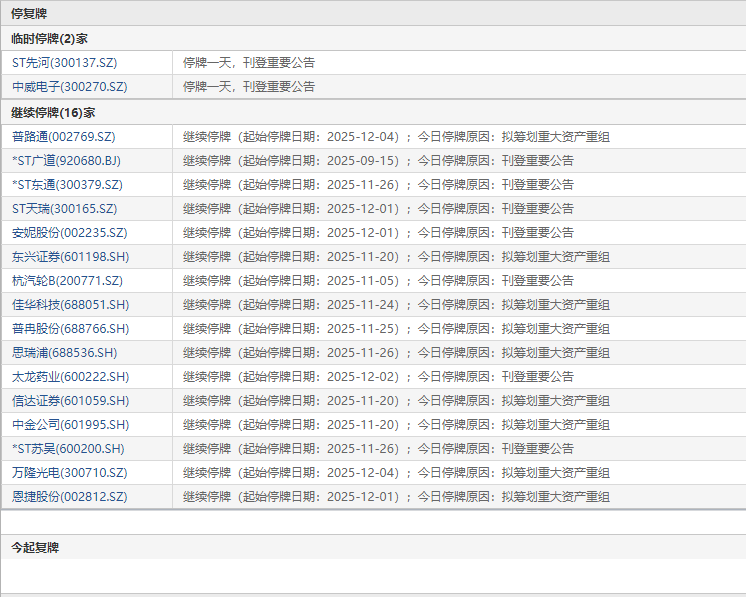Select the suspension details for *ST广道
This screenshot has width=746, height=597.
[x=378, y=161]
